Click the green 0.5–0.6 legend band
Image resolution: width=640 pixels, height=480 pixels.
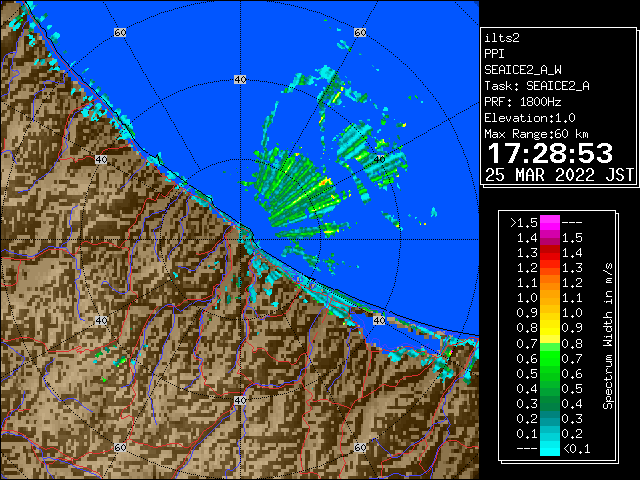pos(549,373)
